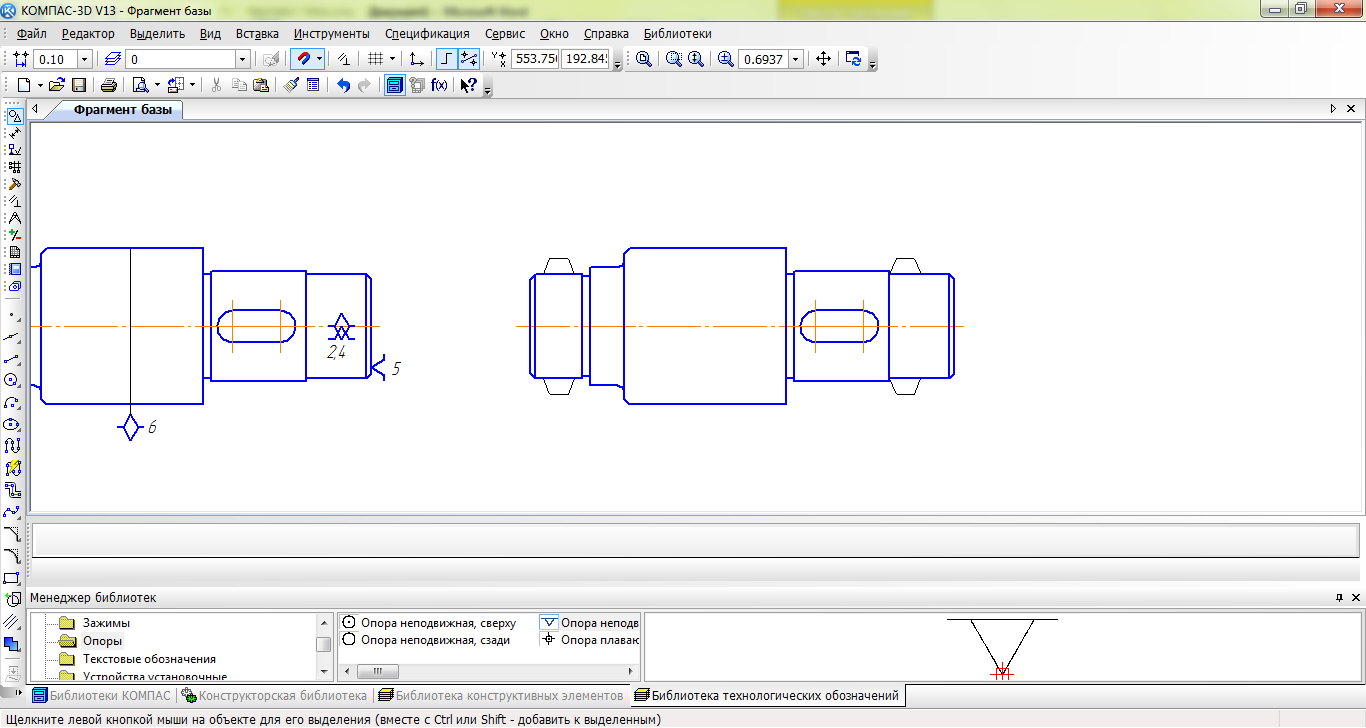
Task: Open the Сервис menu
Action: click(x=505, y=33)
